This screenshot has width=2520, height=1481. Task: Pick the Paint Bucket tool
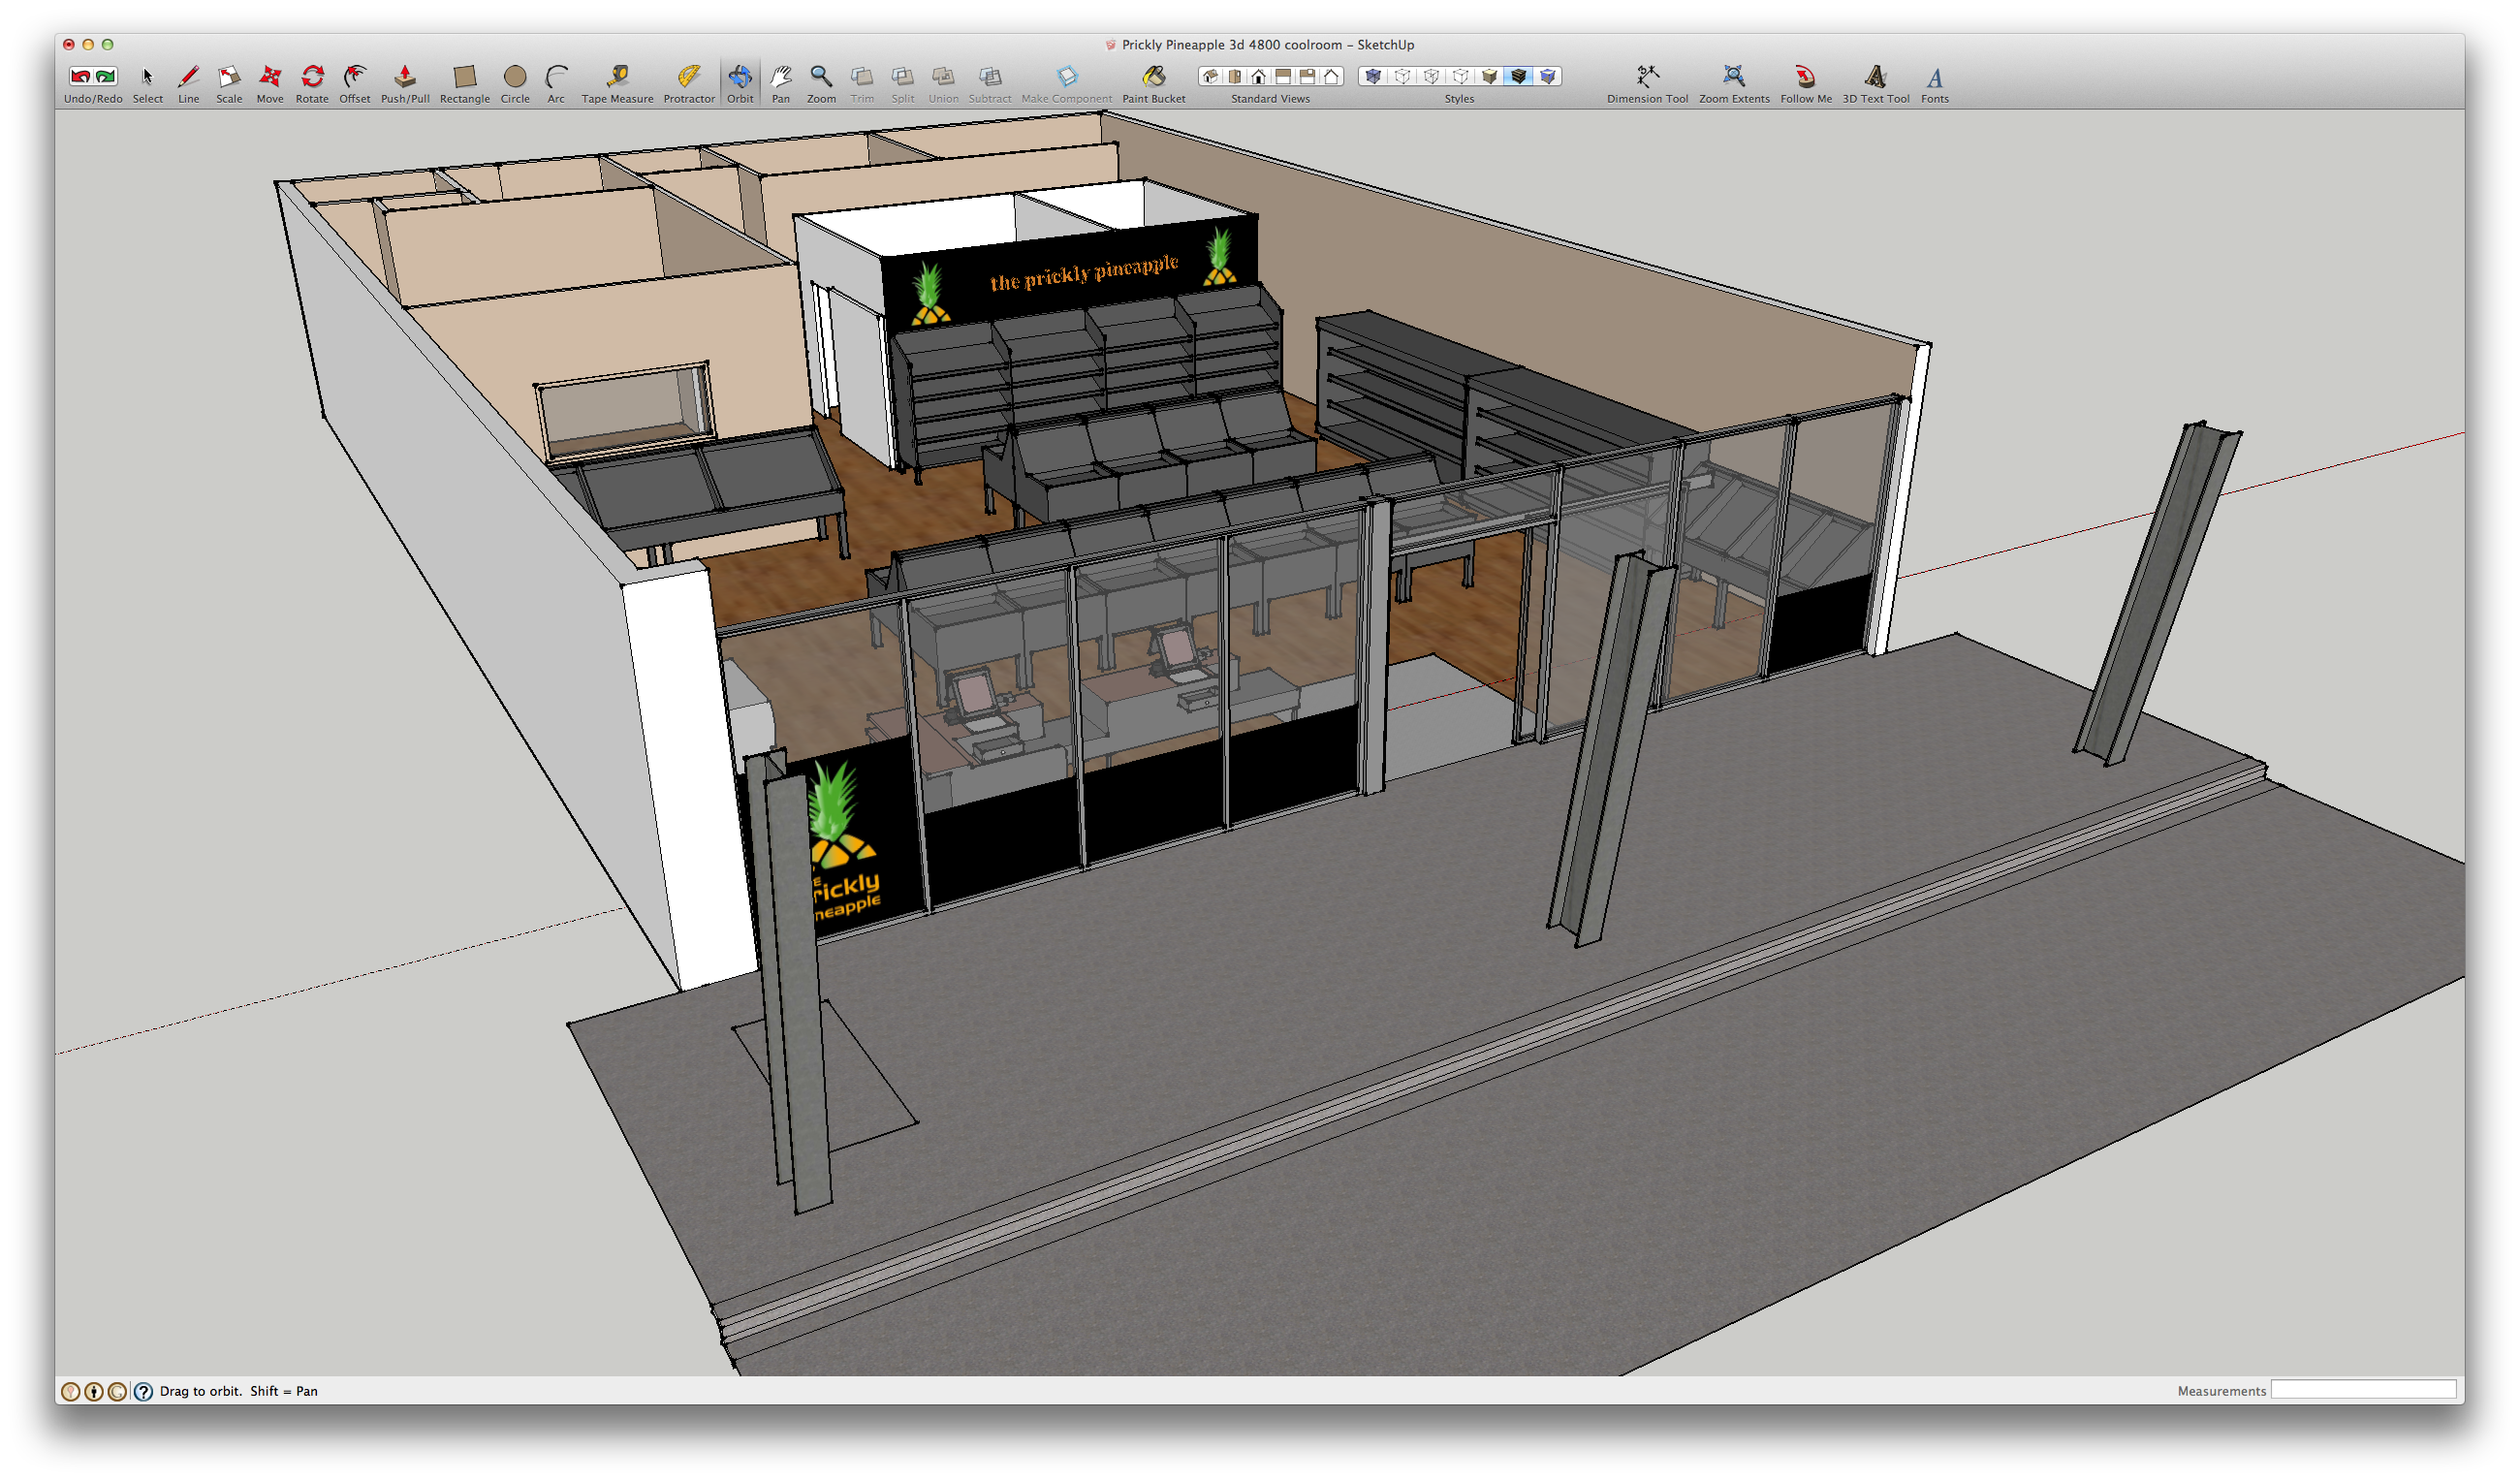click(1153, 77)
